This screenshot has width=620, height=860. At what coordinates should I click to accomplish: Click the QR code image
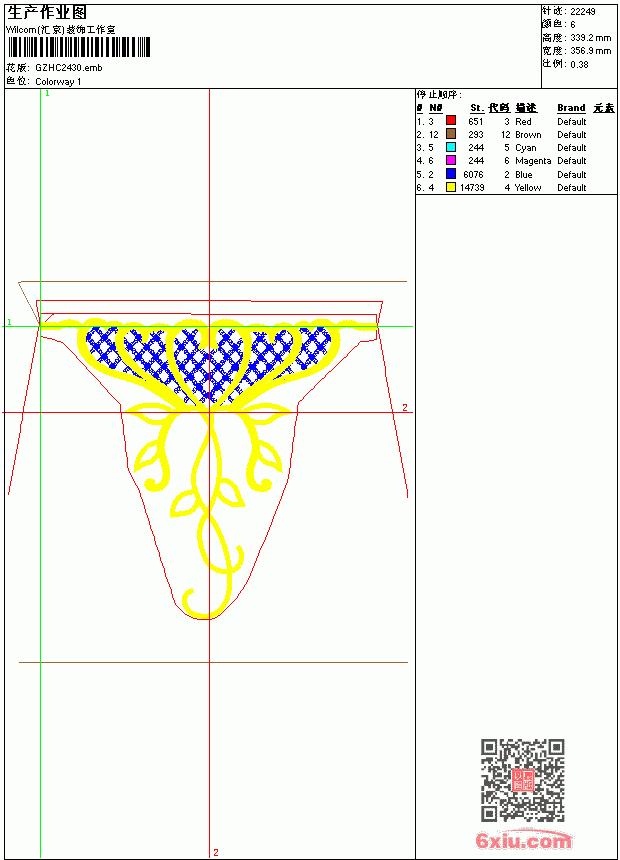tap(523, 779)
